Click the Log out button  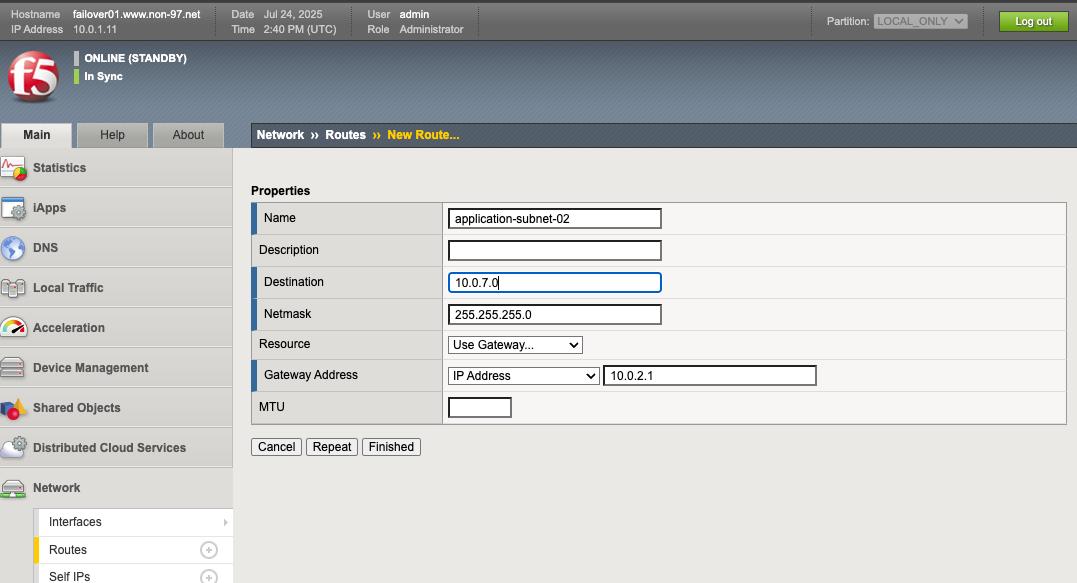pyautogui.click(x=1033, y=21)
